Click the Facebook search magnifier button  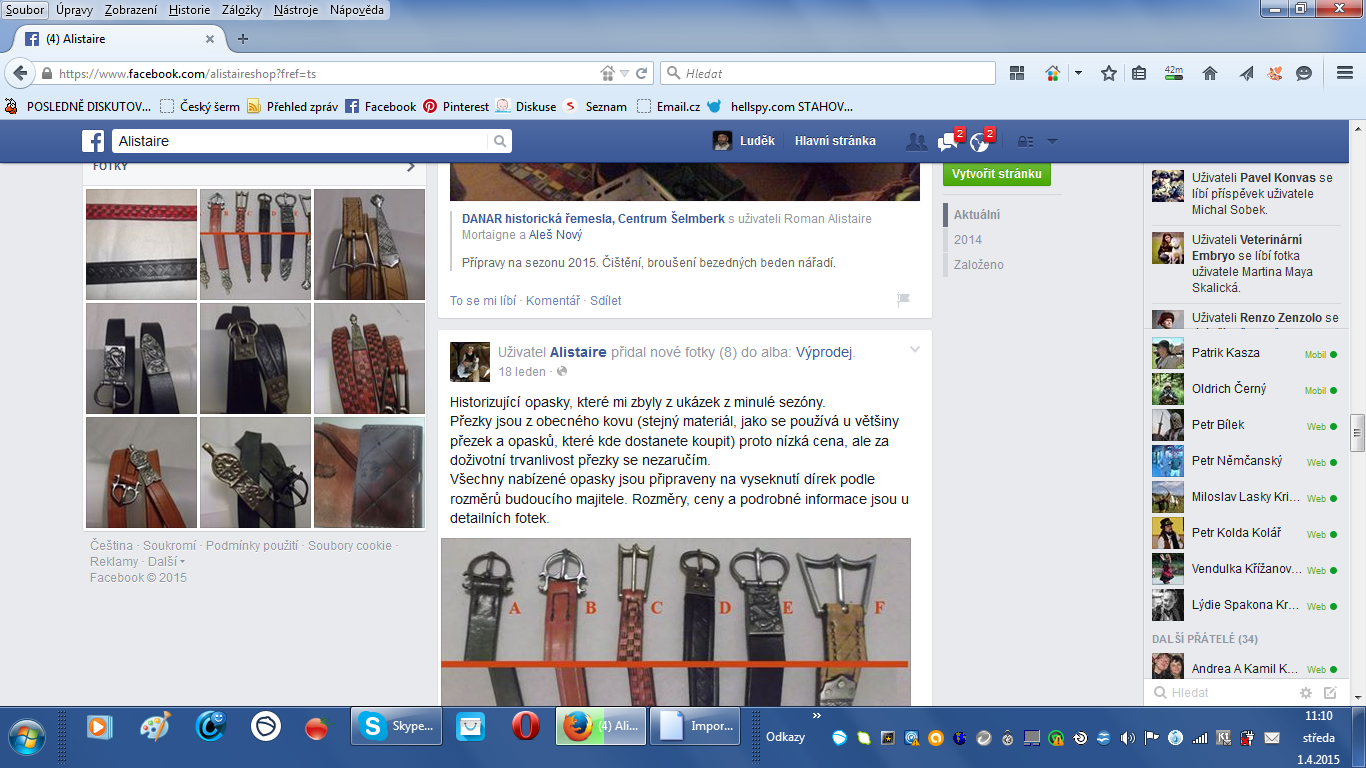pos(499,141)
